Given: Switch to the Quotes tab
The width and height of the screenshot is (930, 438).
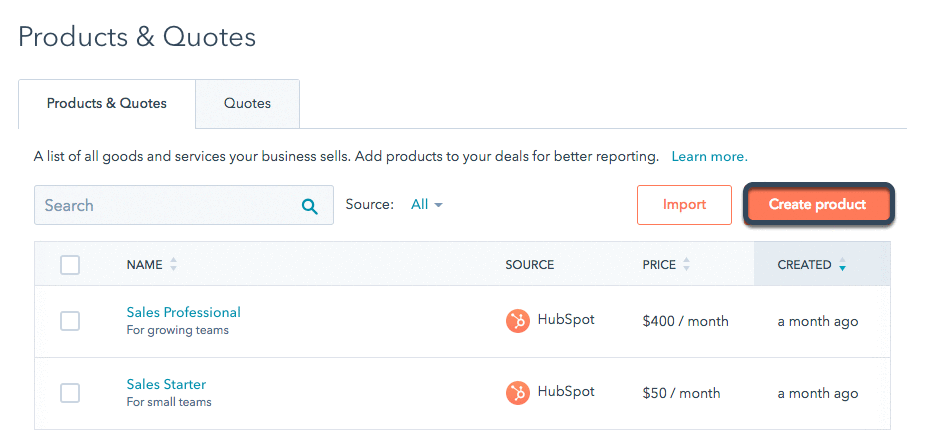Looking at the screenshot, I should [247, 104].
